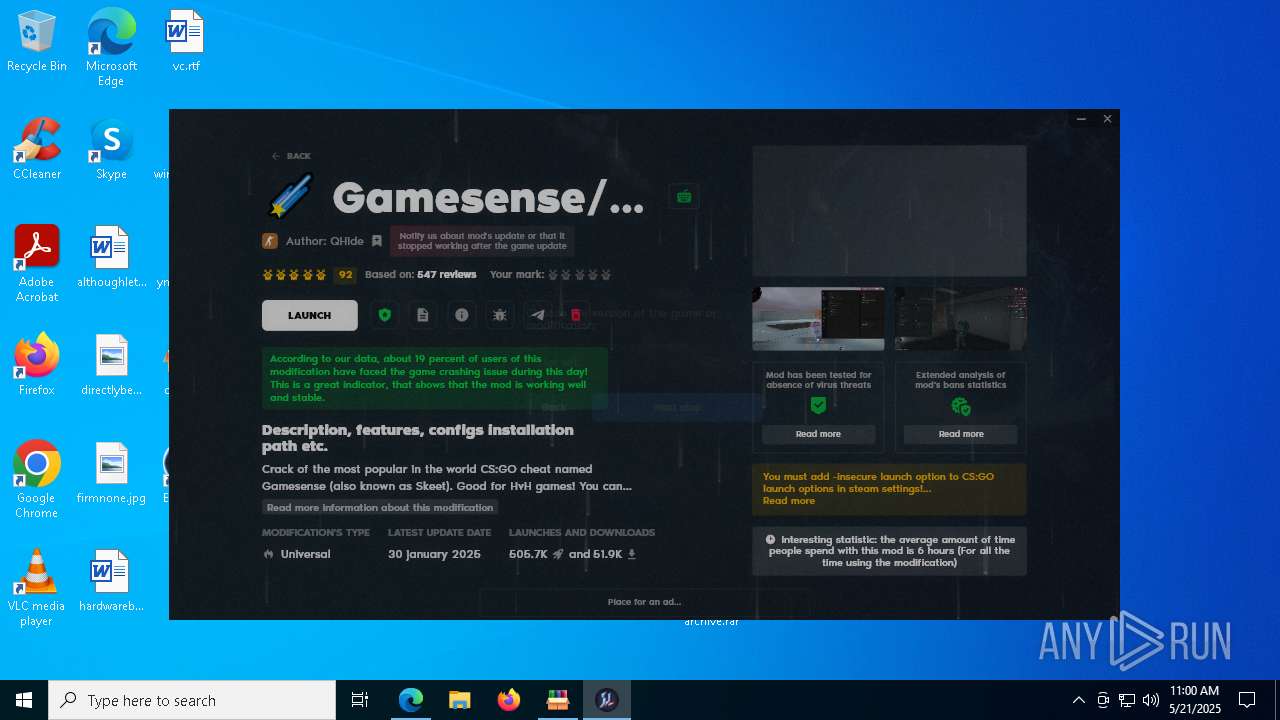The image size is (1280, 720).
Task: Click the 92 rating score badge
Action: (x=345, y=275)
